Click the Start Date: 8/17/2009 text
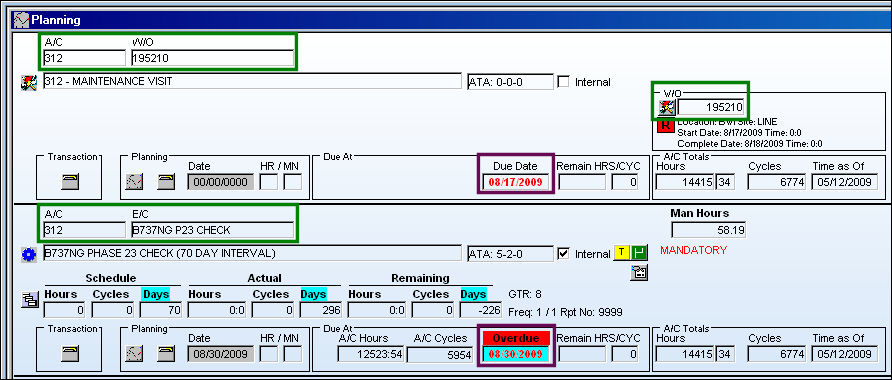The image size is (892, 380). (x=739, y=133)
